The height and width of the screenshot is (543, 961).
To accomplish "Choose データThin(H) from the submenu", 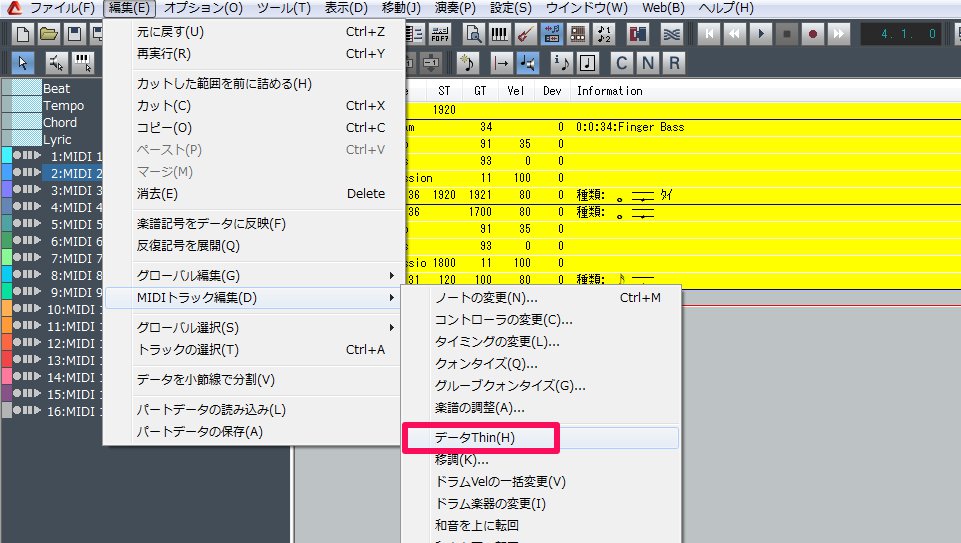I will tap(476, 438).
